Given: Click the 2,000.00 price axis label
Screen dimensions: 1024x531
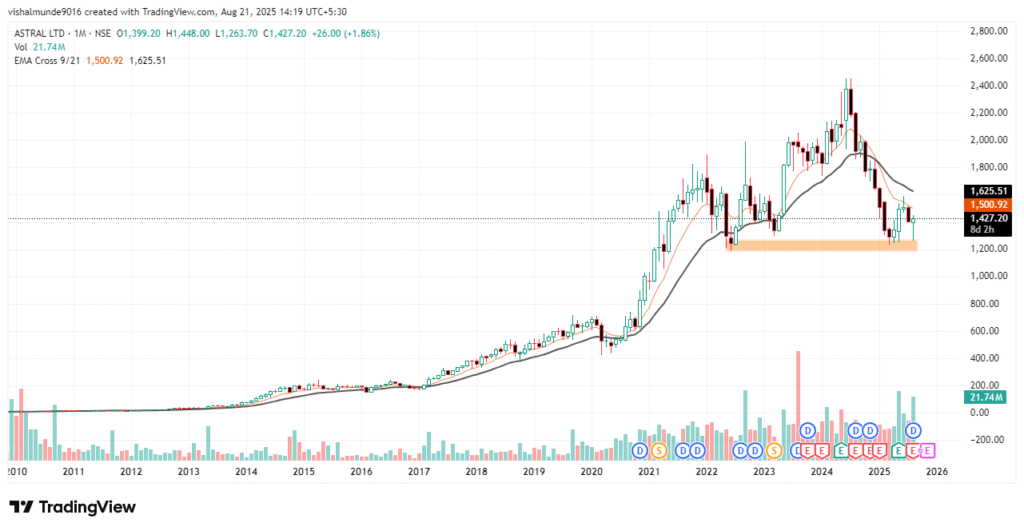Looking at the screenshot, I should coord(989,140).
